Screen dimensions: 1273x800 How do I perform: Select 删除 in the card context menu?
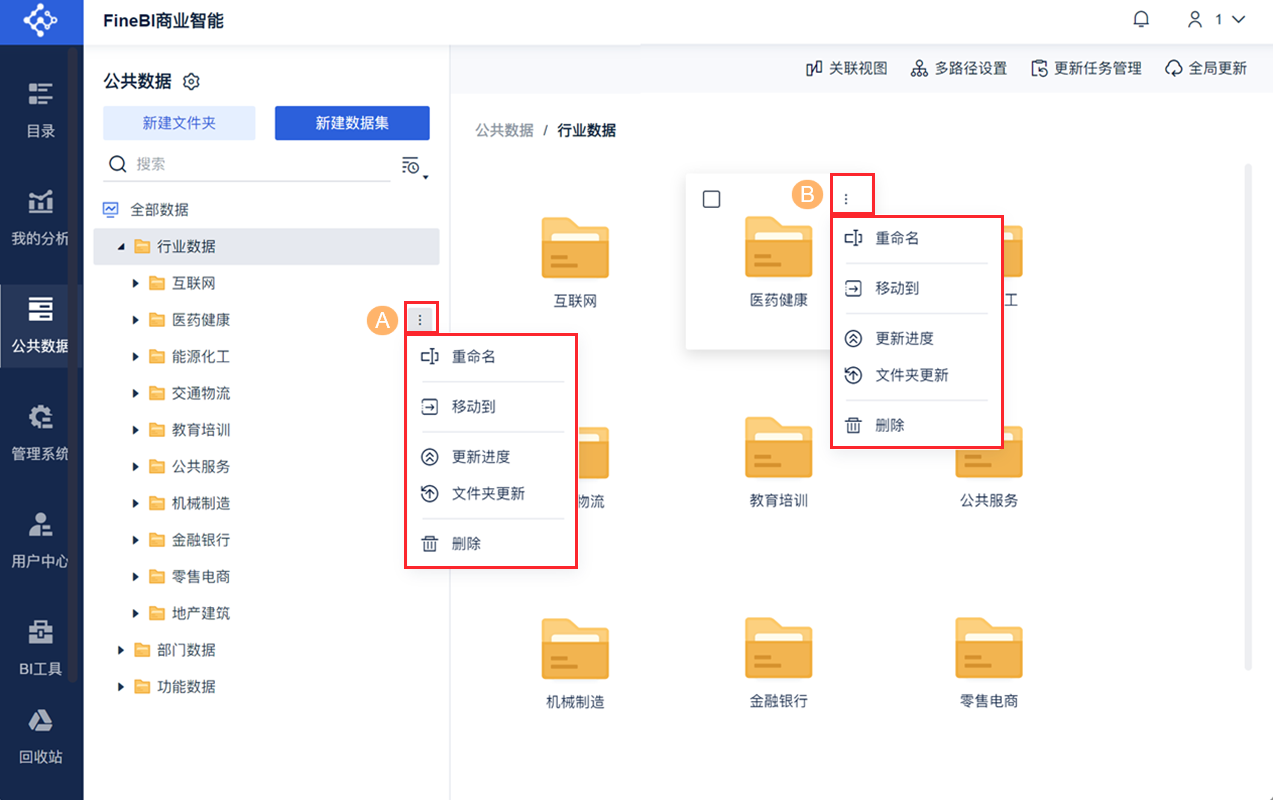coord(915,425)
